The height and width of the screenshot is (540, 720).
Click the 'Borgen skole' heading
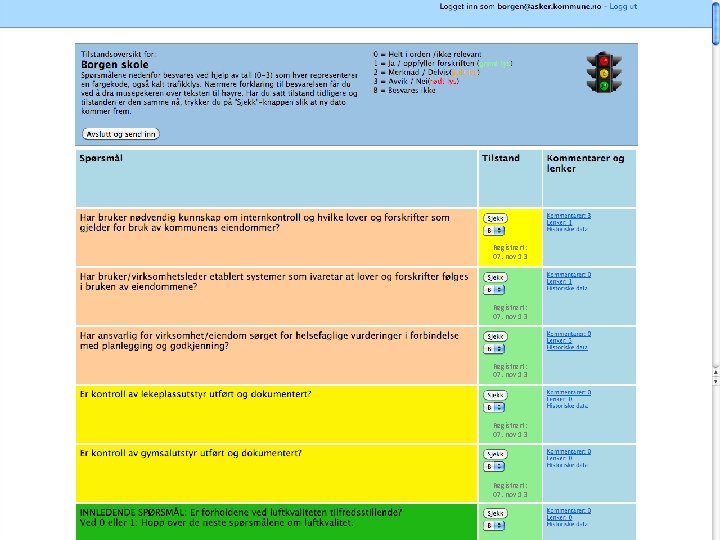coord(115,64)
